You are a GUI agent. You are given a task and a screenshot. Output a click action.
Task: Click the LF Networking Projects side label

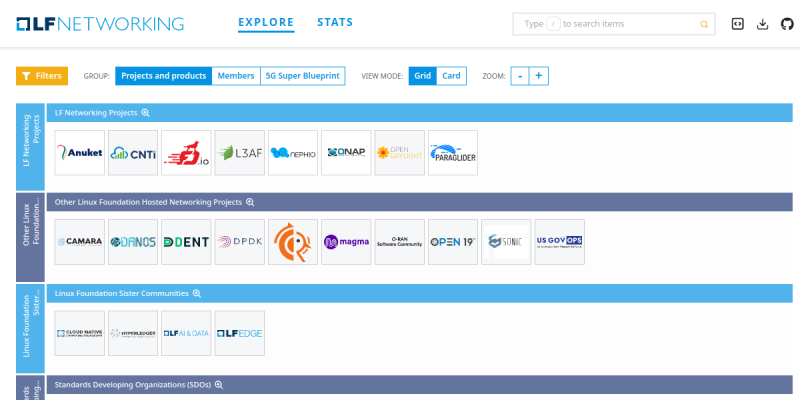31,147
